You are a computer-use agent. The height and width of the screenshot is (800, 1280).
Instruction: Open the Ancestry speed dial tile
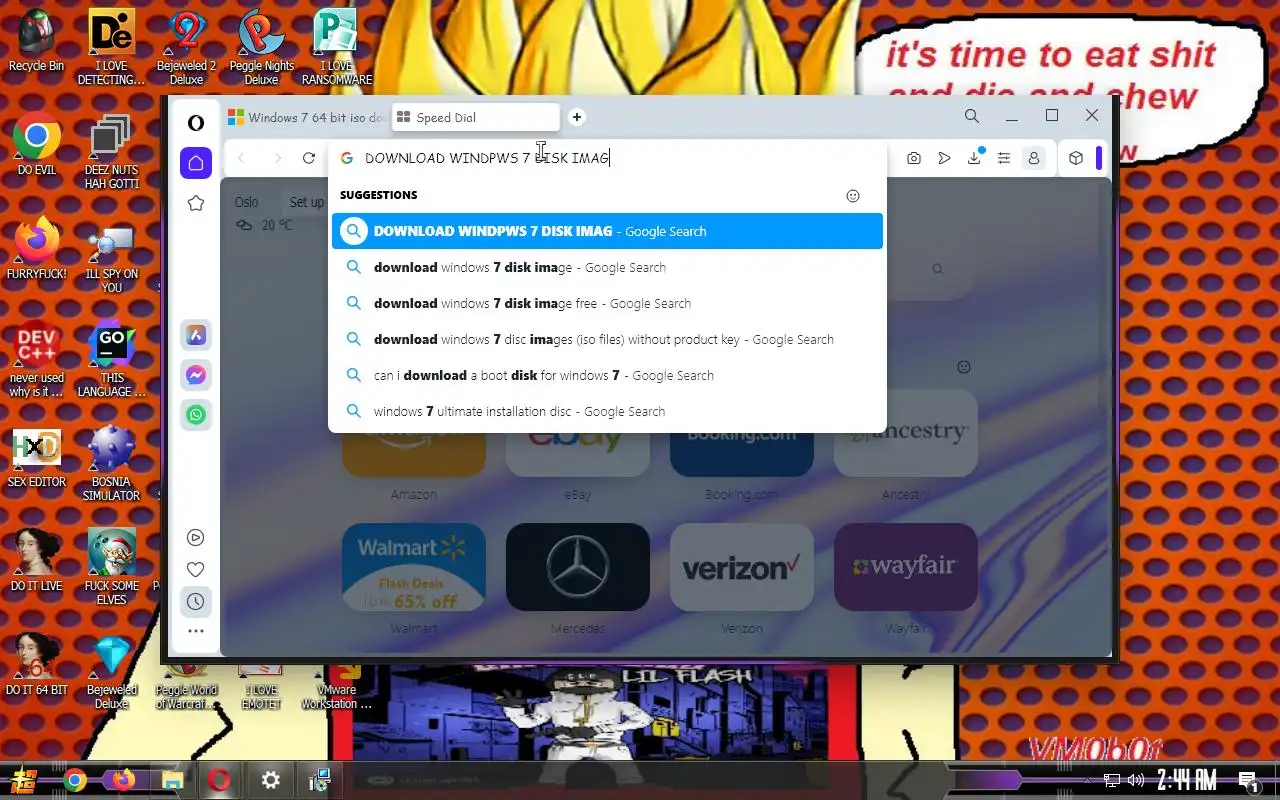point(906,433)
